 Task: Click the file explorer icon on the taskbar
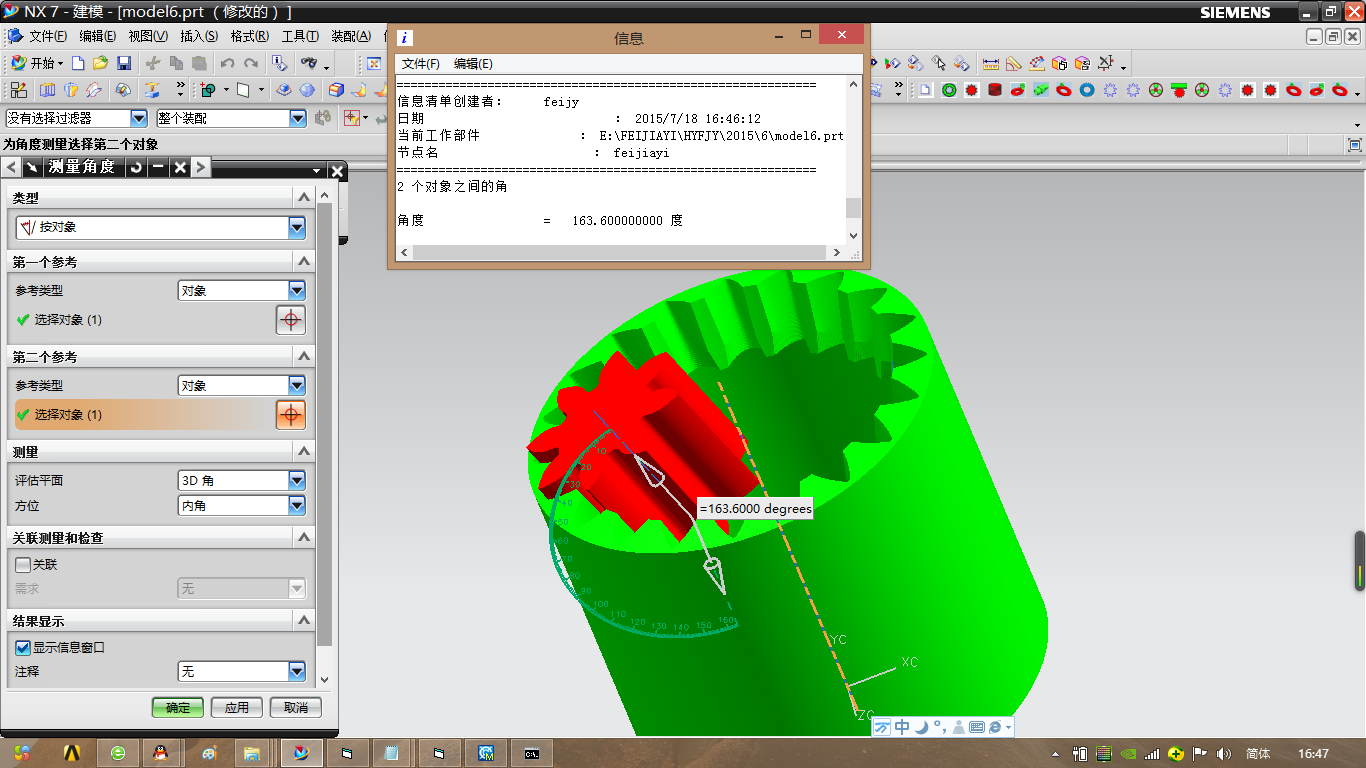click(x=252, y=753)
